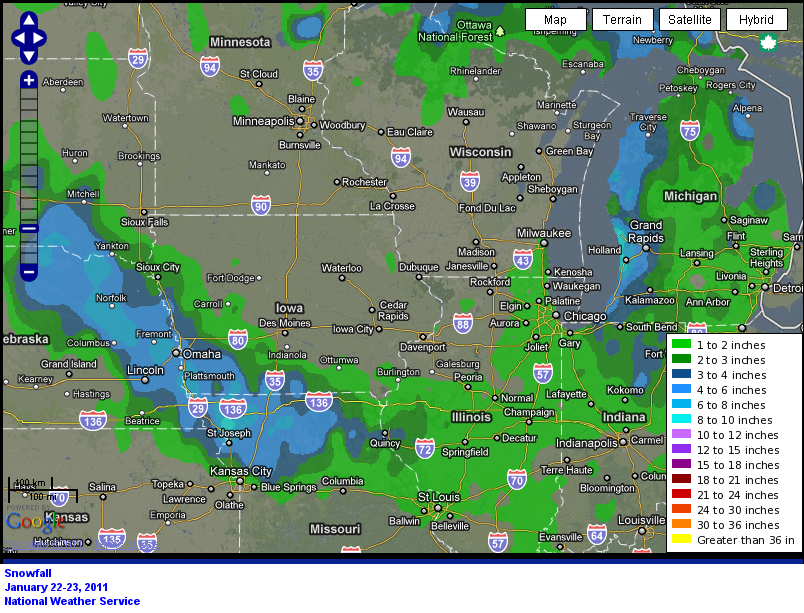Viewport: 804px width, 613px height.
Task: Click the 'January 22-23, 2011' date caption
Action: coord(56,587)
